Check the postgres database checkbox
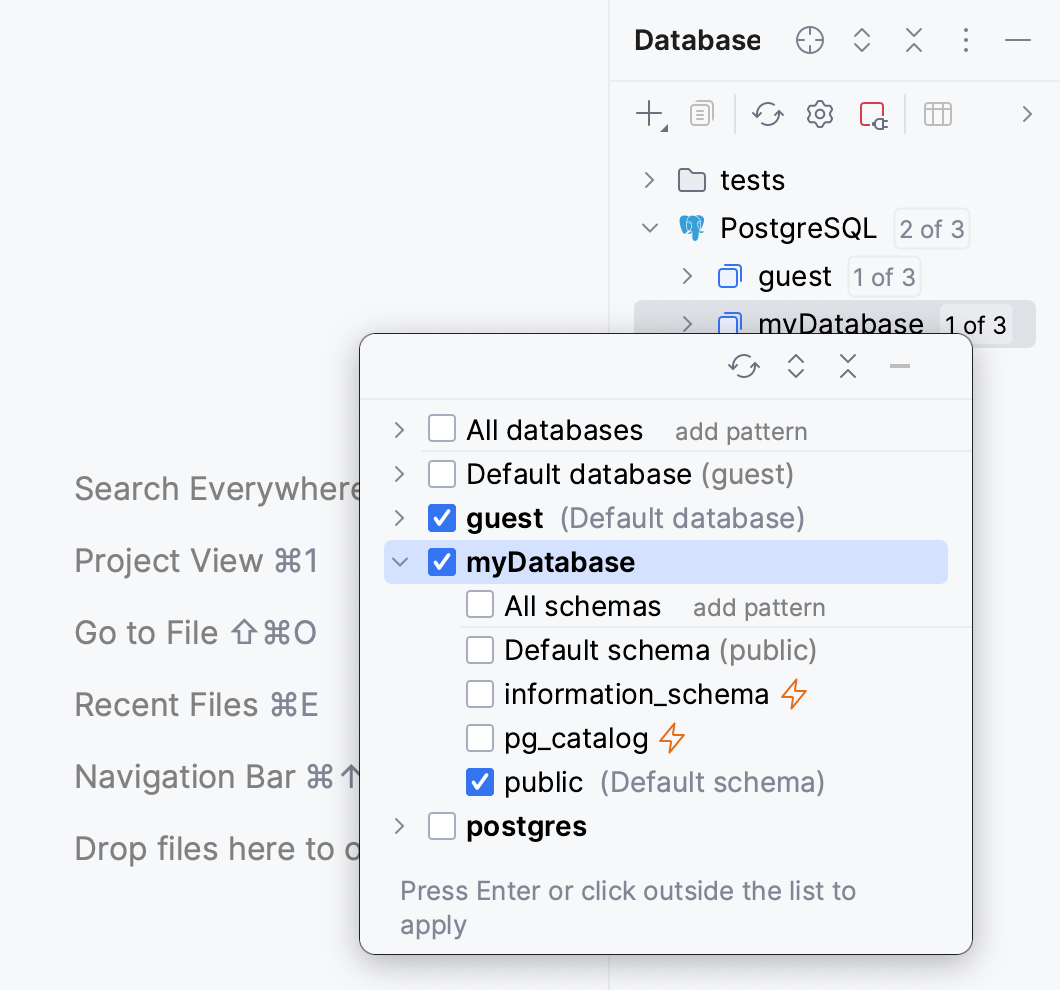The height and width of the screenshot is (990, 1060). click(x=441, y=826)
